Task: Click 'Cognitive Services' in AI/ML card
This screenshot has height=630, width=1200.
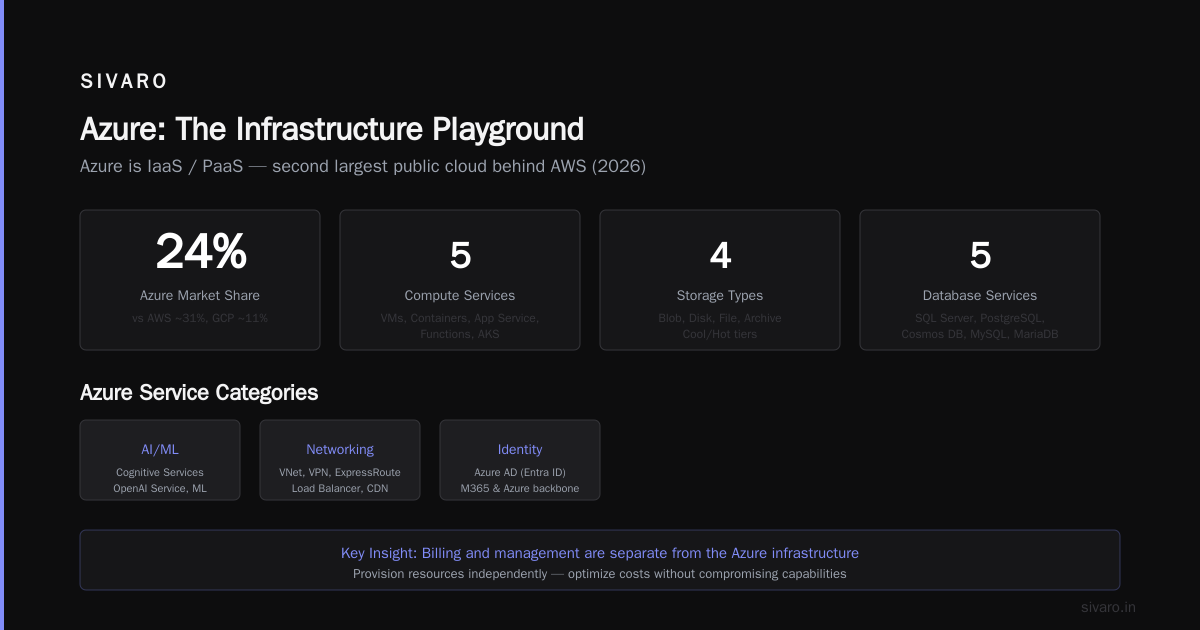Action: (160, 472)
